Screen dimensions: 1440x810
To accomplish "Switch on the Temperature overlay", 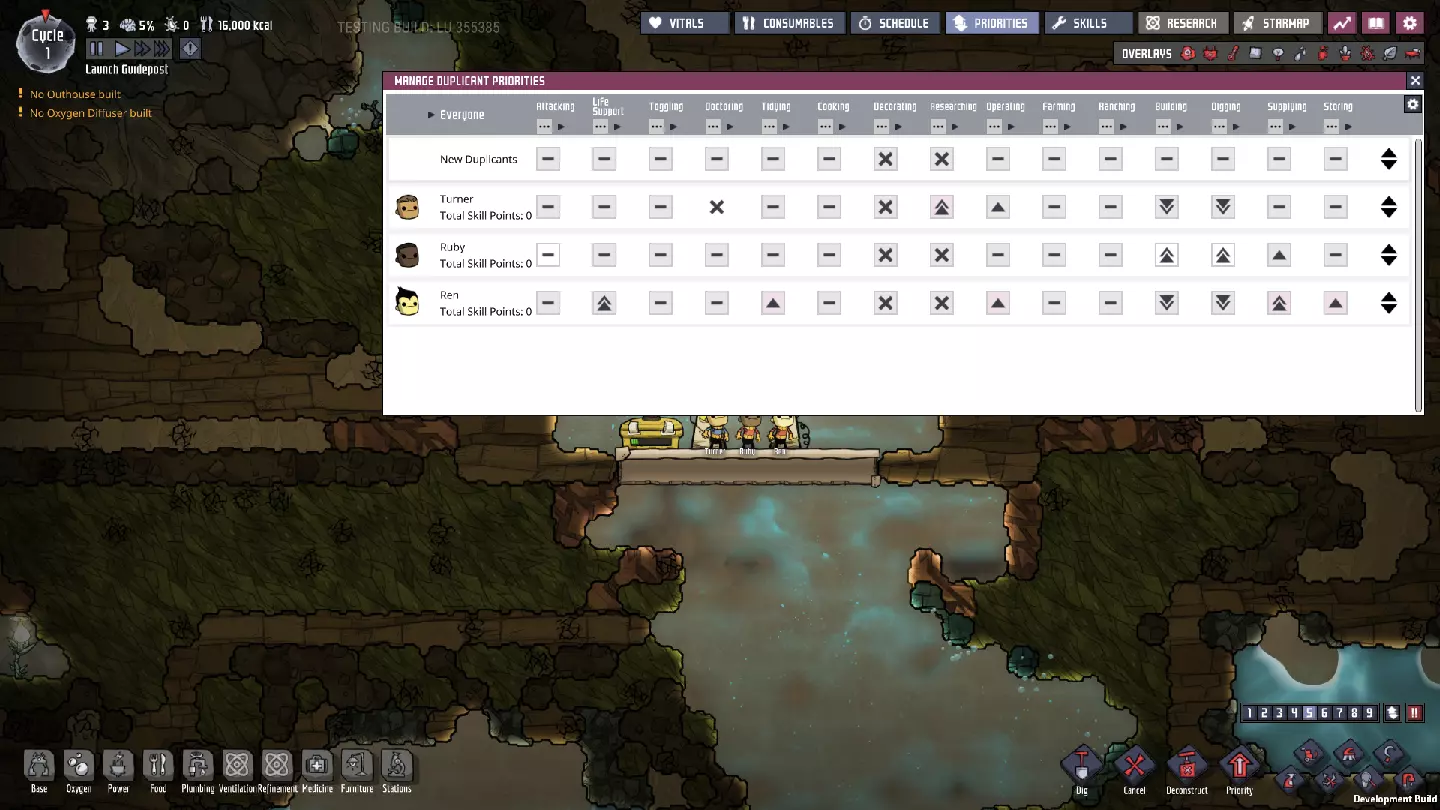I will [x=1233, y=53].
